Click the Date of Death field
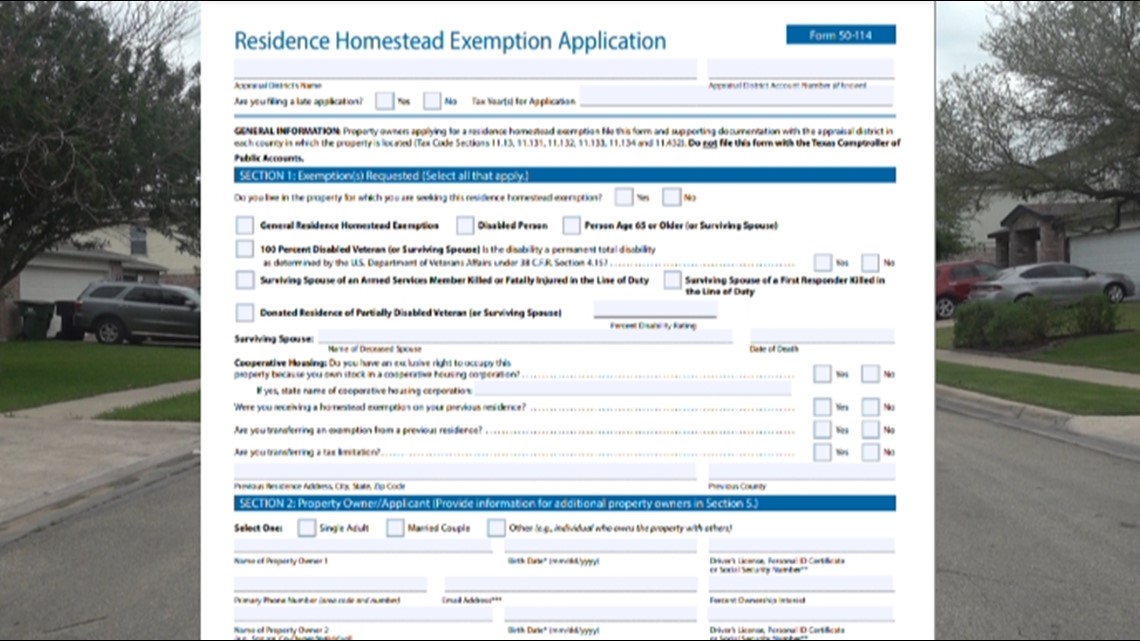The width and height of the screenshot is (1140, 641). pyautogui.click(x=822, y=335)
